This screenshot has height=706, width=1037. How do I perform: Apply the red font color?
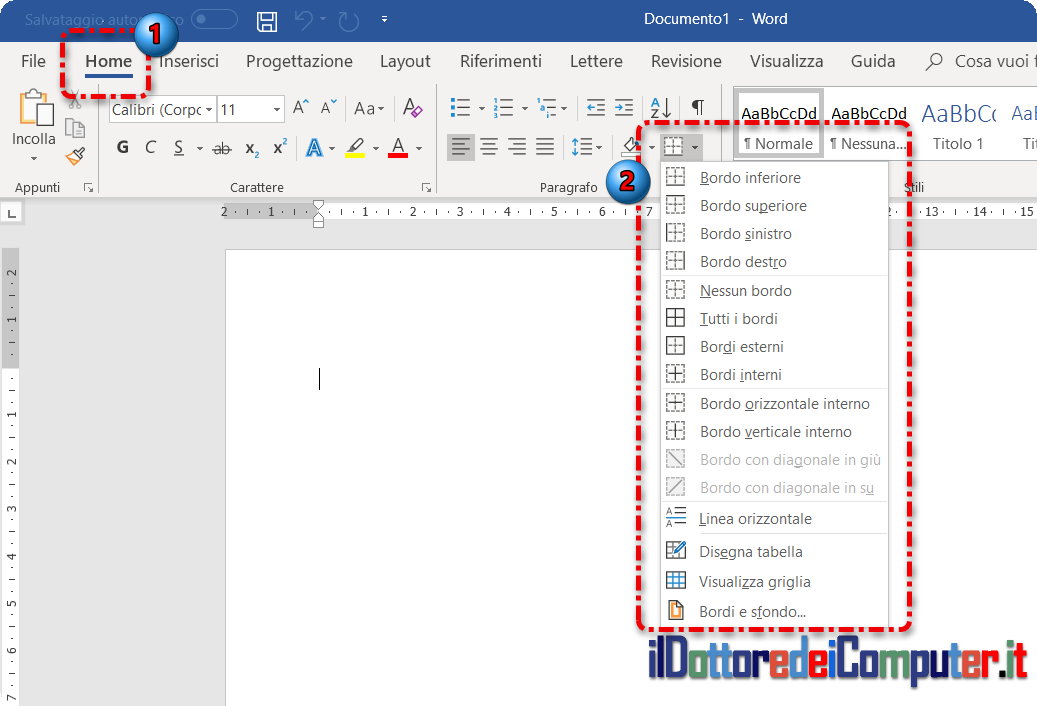[x=397, y=147]
